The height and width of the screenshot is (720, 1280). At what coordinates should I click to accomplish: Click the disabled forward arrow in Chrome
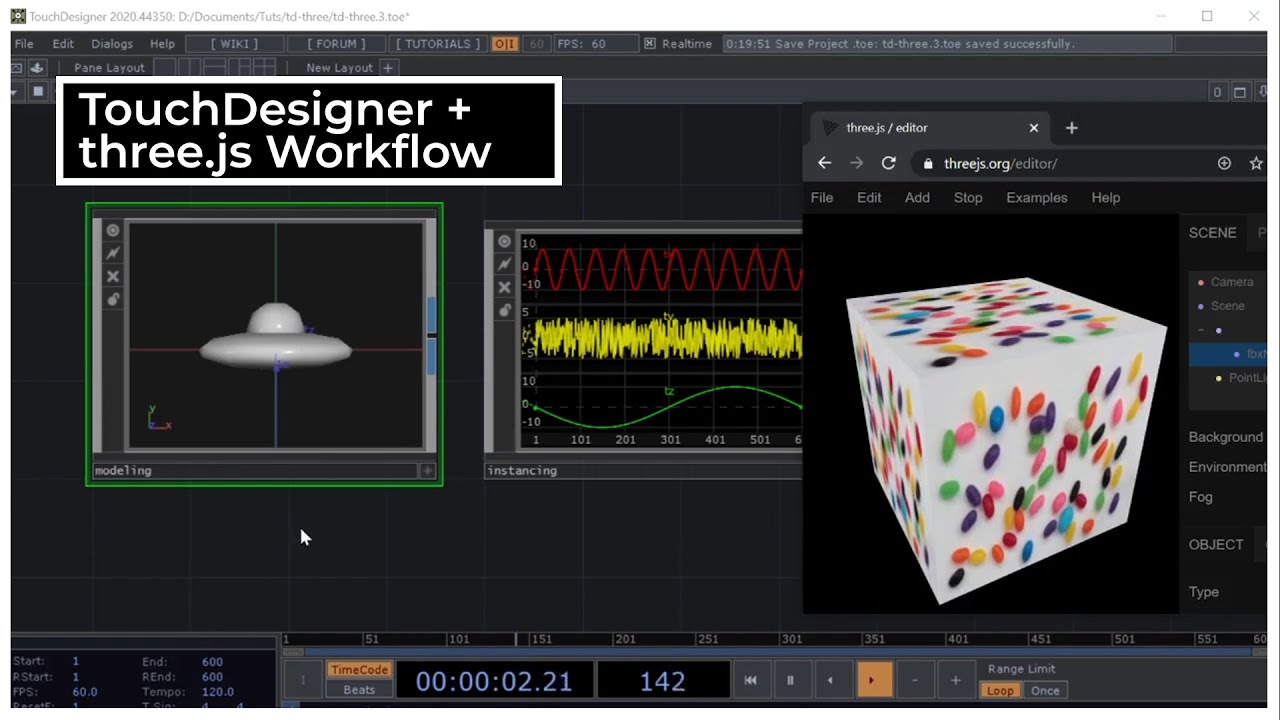tap(856, 163)
